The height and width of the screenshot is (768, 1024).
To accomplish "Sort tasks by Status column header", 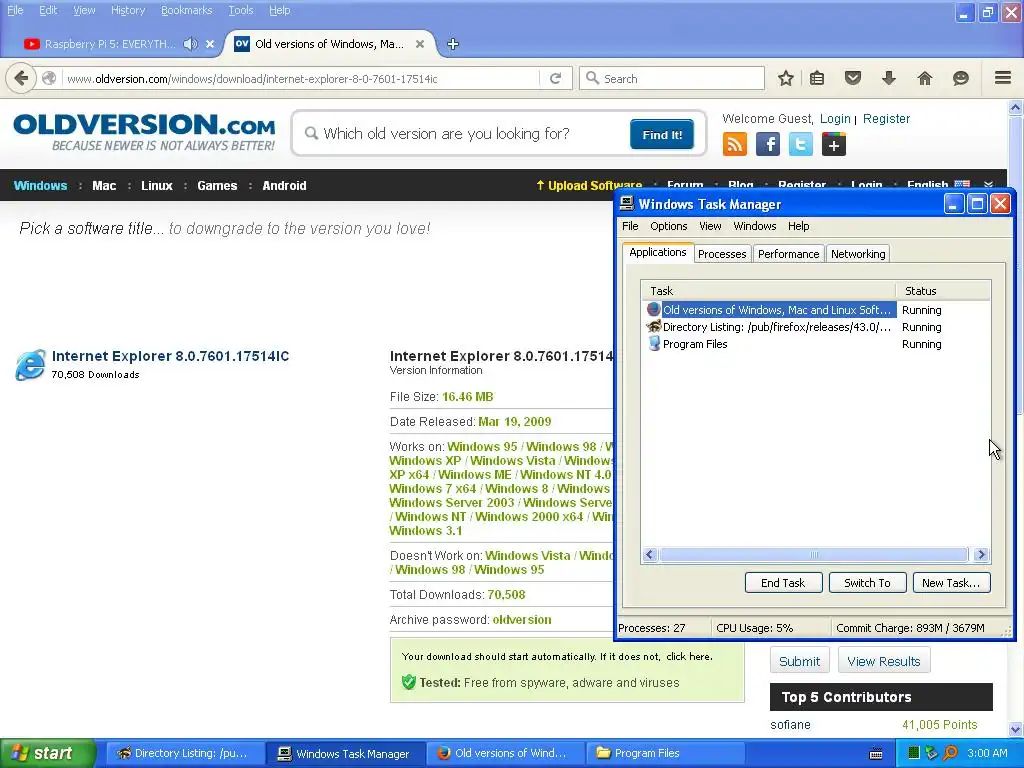I will pos(944,291).
